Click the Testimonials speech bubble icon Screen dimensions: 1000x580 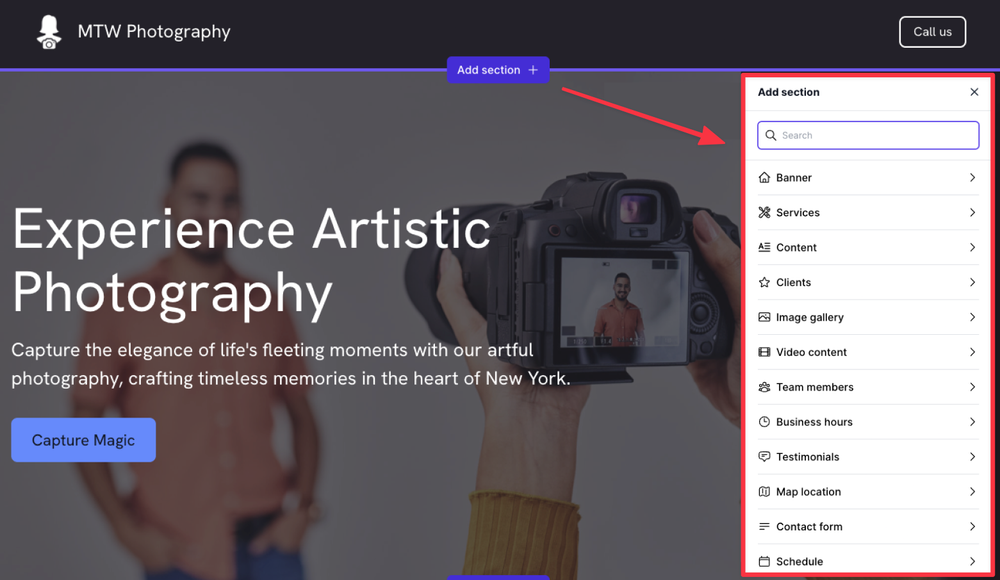[x=766, y=456]
